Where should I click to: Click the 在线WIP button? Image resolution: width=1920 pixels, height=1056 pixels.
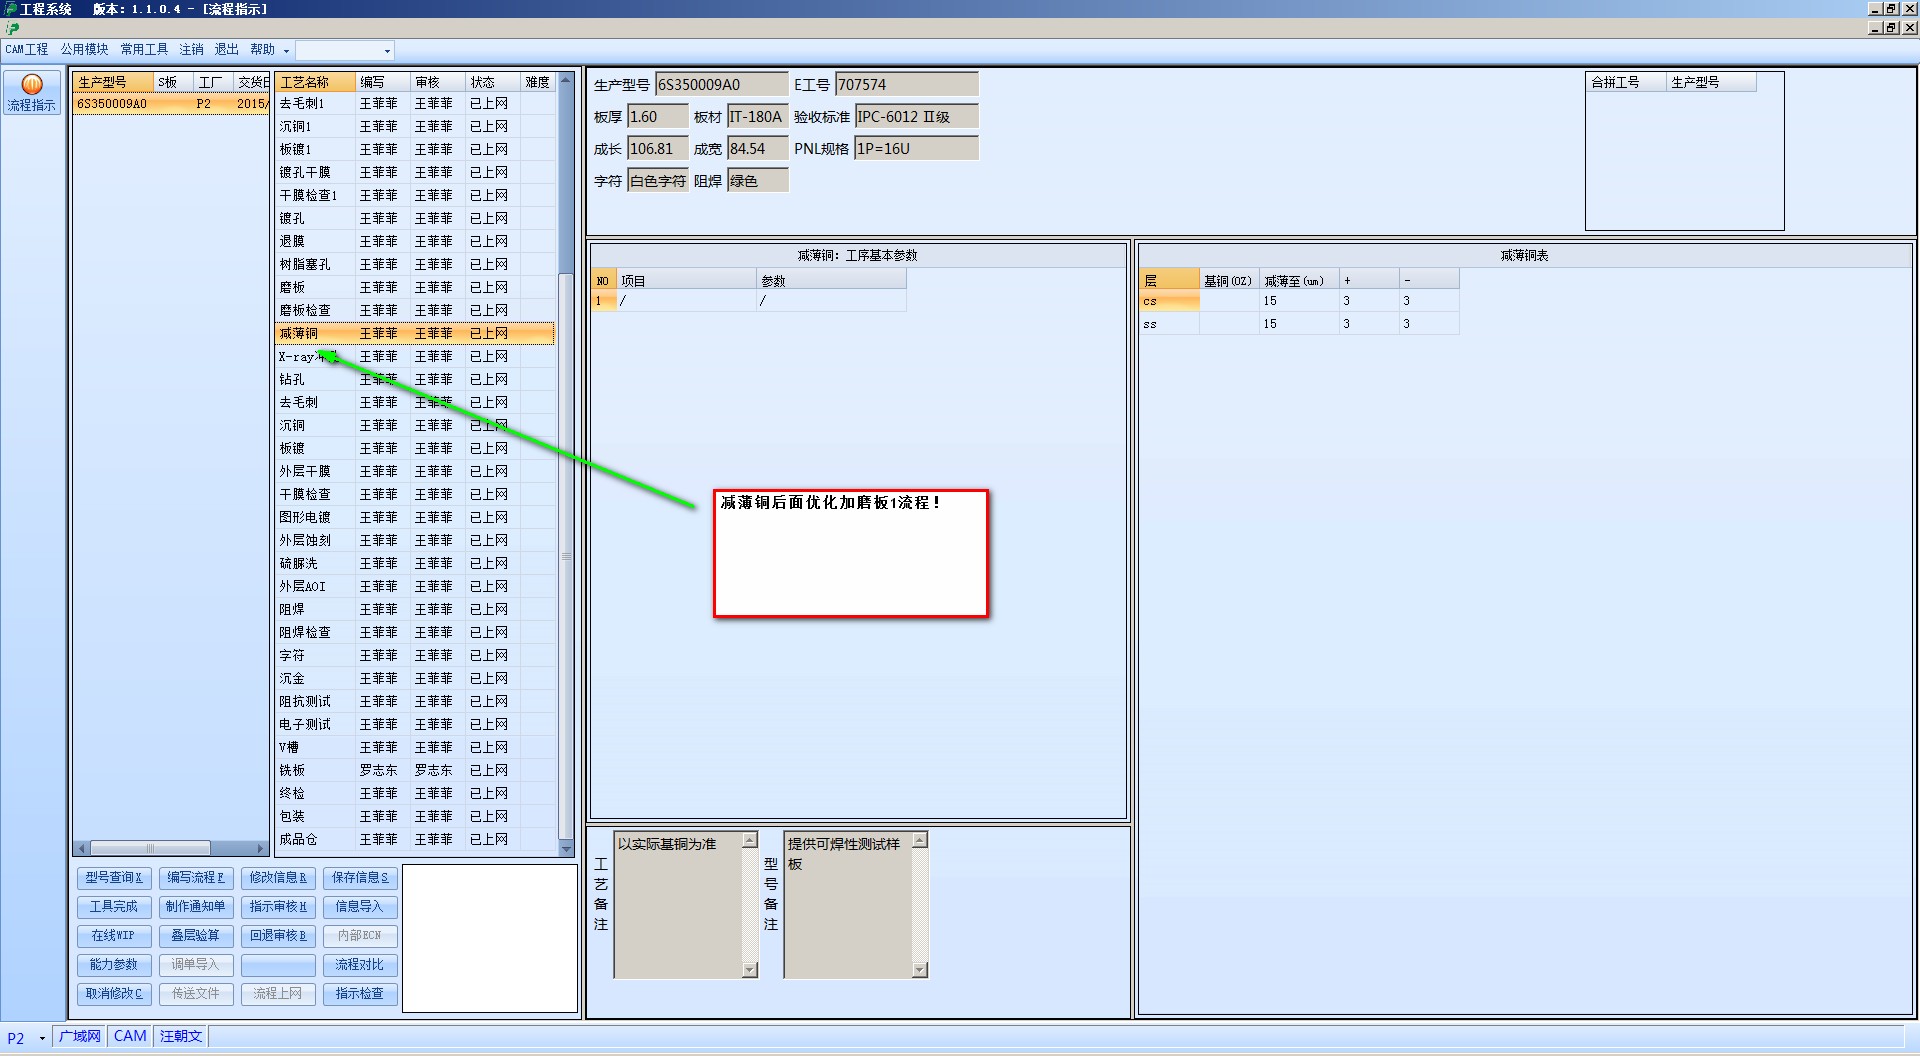pos(114,936)
